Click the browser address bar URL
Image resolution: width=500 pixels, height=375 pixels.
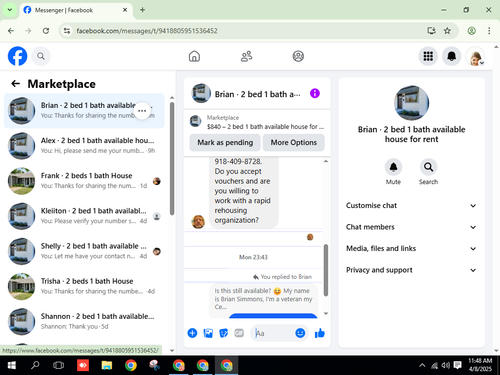click(147, 31)
